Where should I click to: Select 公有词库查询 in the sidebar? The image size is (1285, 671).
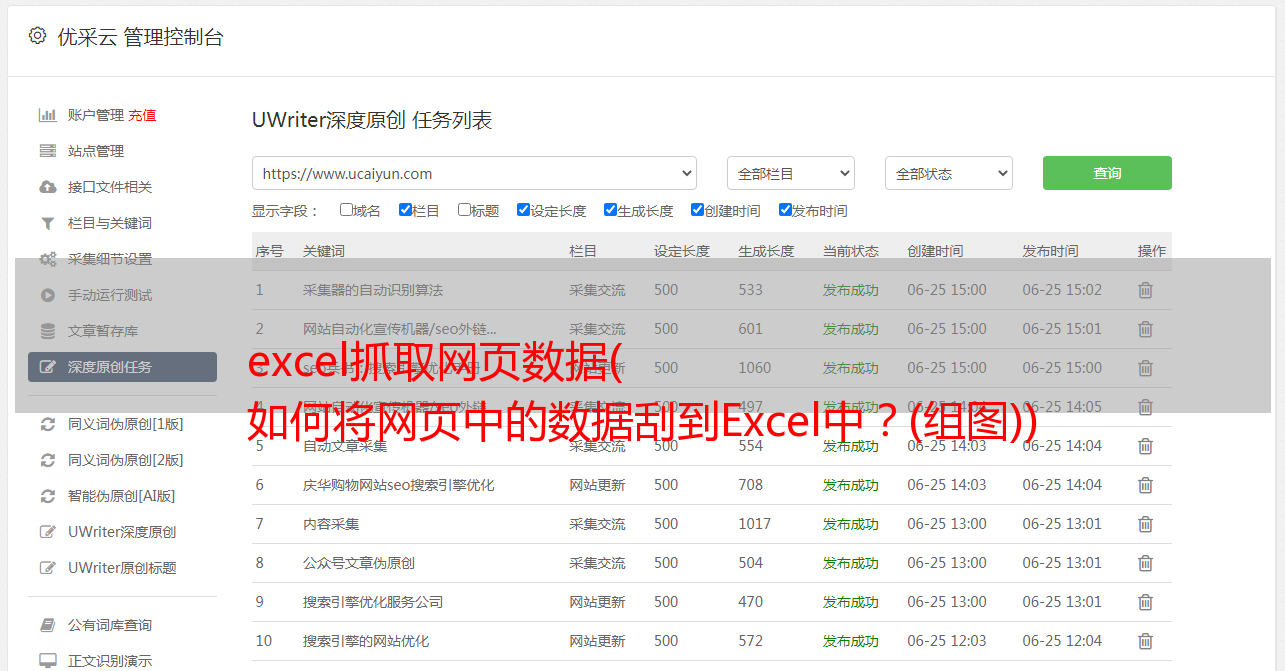coord(110,625)
